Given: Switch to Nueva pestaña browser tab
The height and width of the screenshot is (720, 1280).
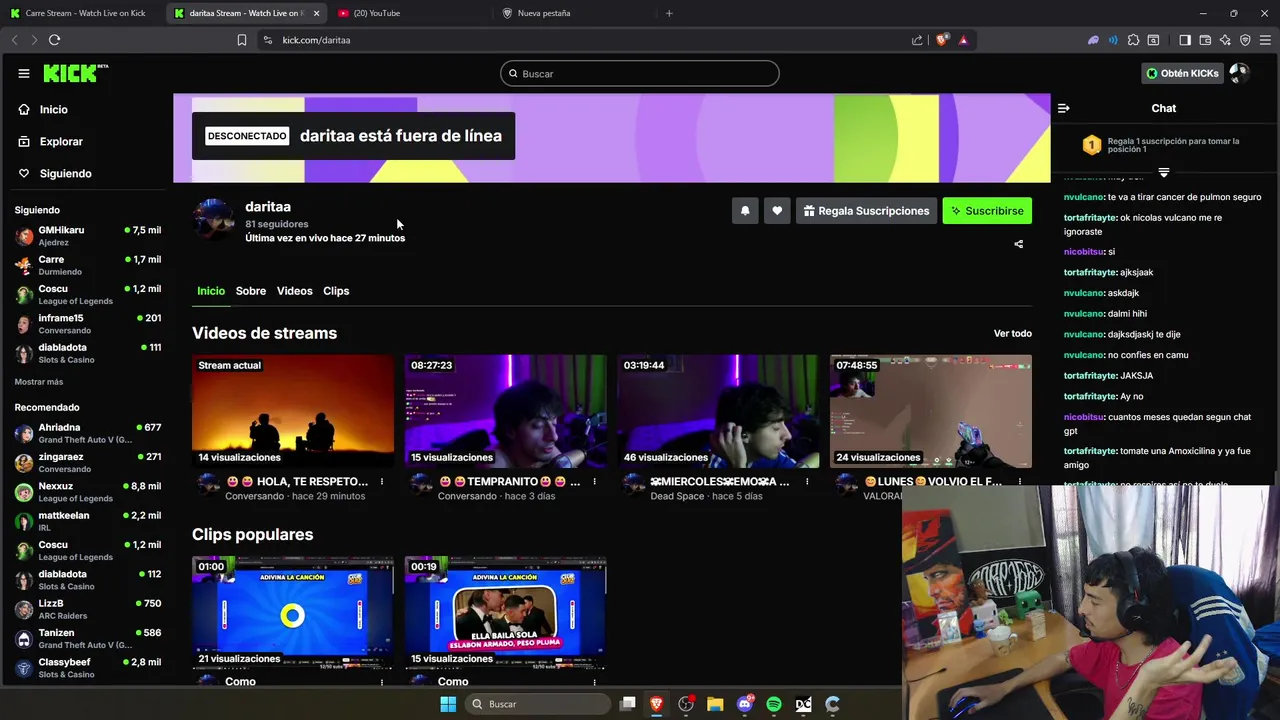Looking at the screenshot, I should [574, 13].
